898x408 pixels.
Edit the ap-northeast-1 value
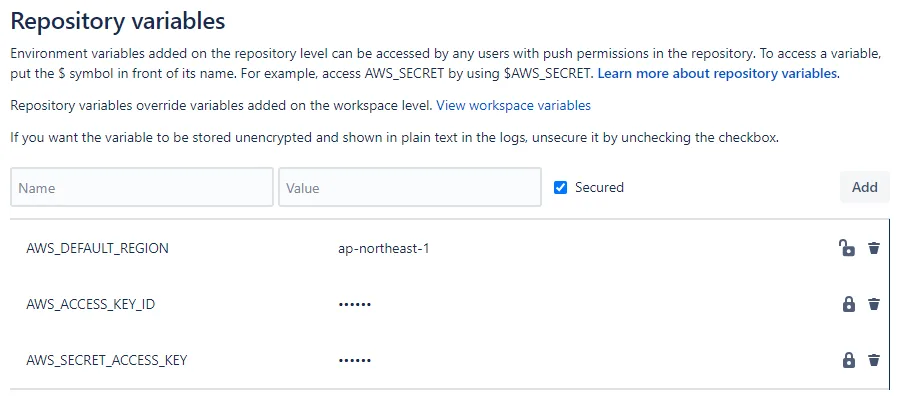(x=383, y=249)
